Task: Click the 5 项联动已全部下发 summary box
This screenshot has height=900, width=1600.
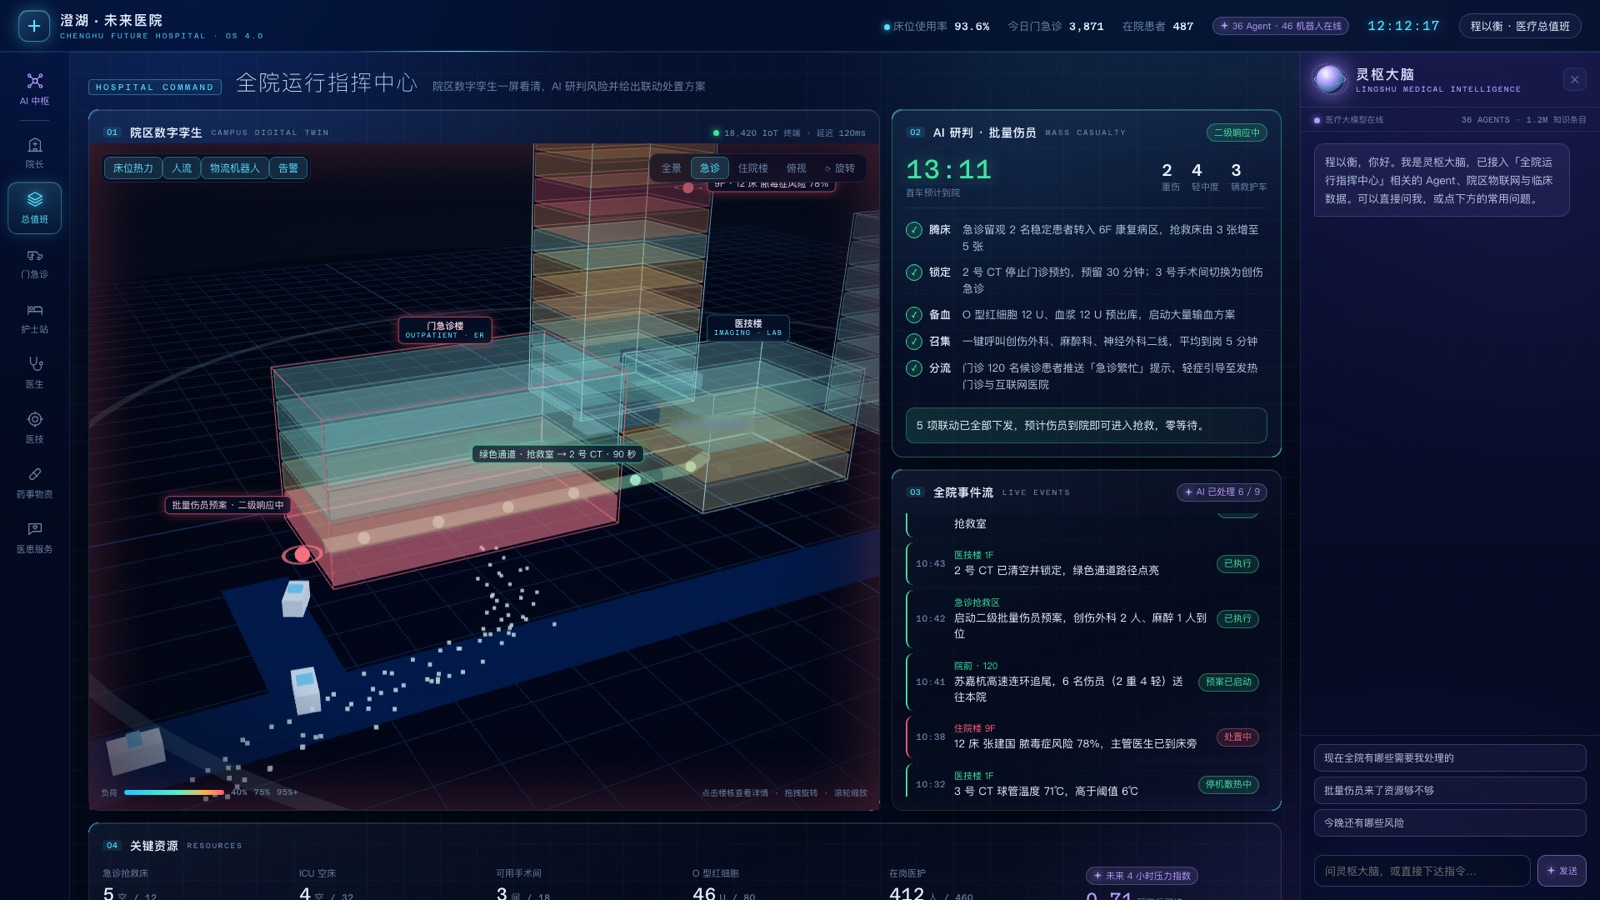Action: (1086, 425)
